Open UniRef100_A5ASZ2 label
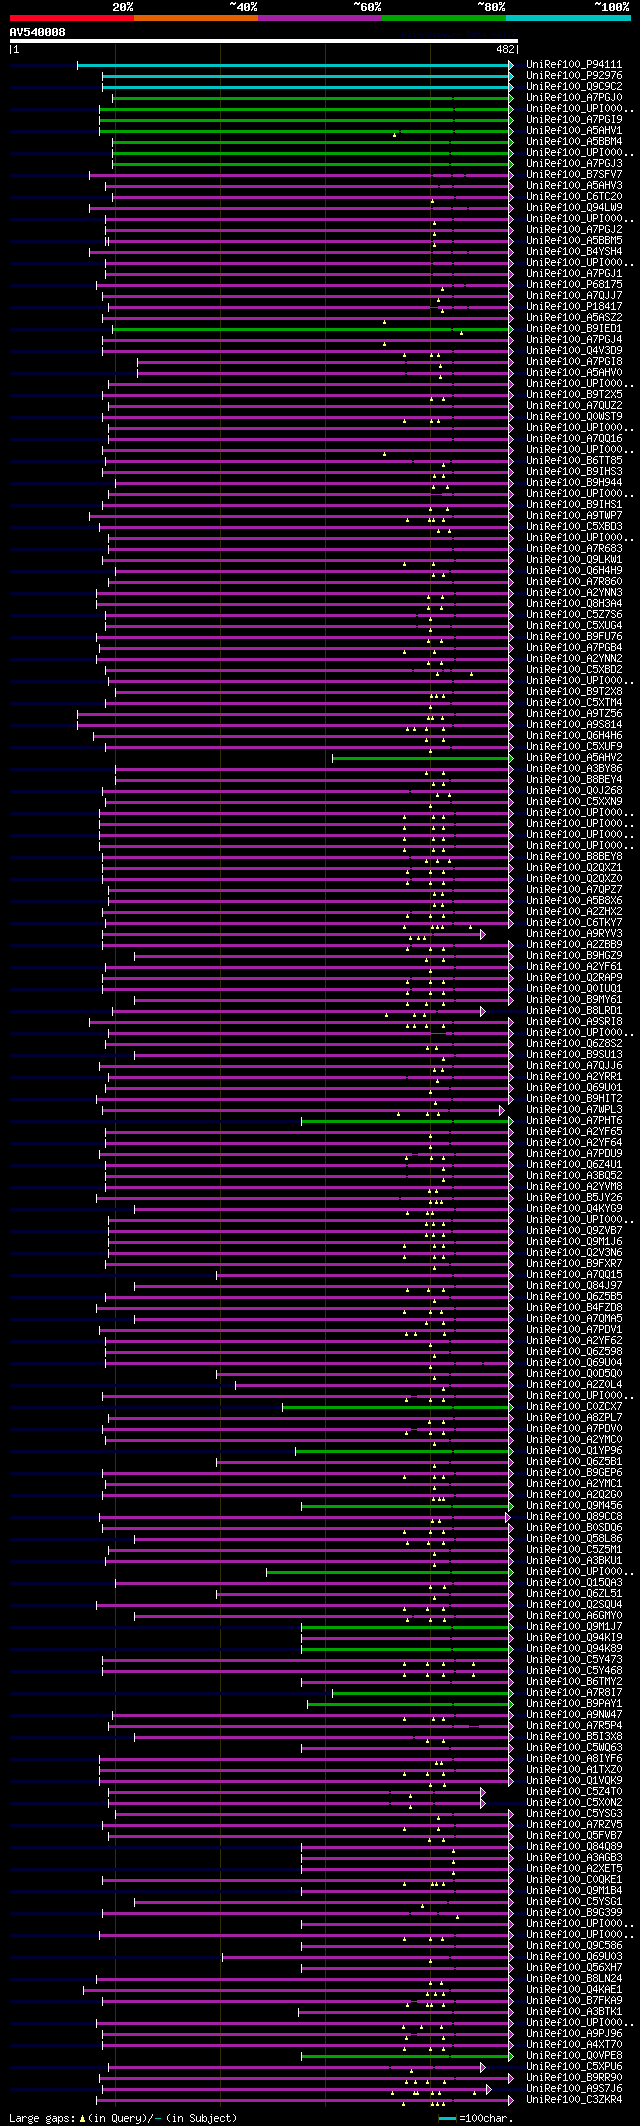Image resolution: width=640 pixels, height=2126 pixels. pos(574,318)
